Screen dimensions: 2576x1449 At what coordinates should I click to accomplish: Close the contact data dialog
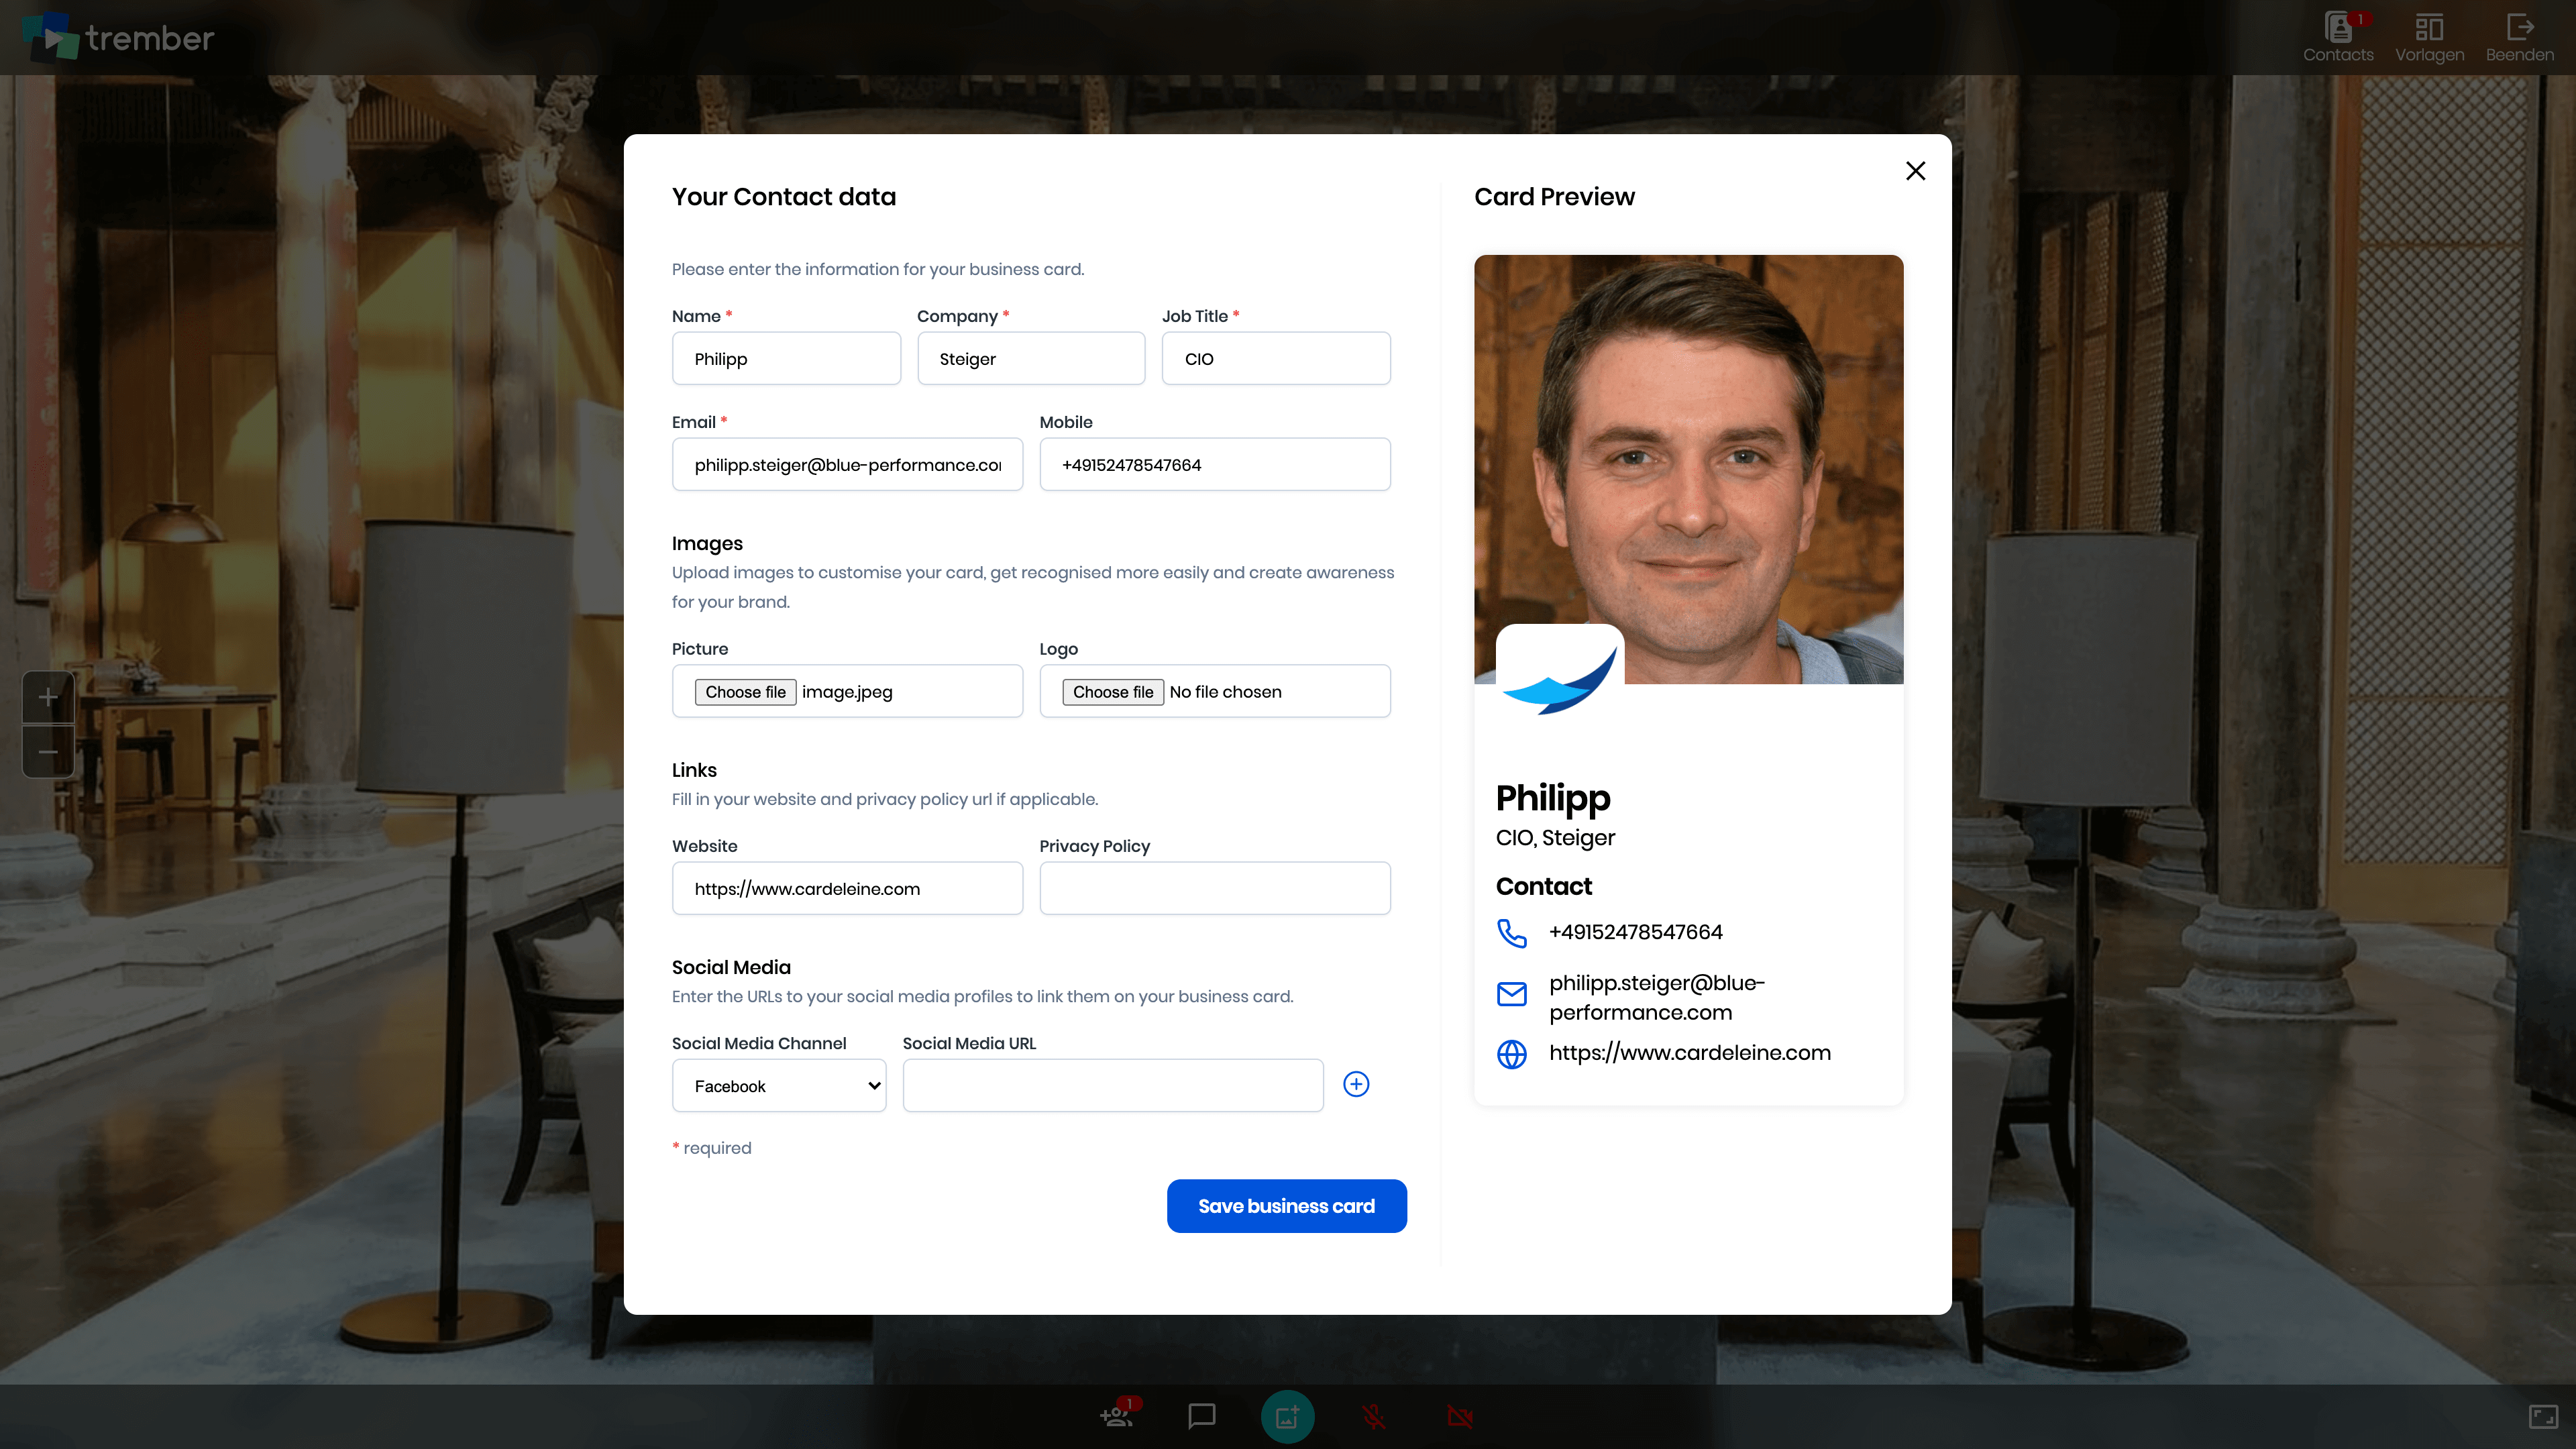click(x=1915, y=171)
